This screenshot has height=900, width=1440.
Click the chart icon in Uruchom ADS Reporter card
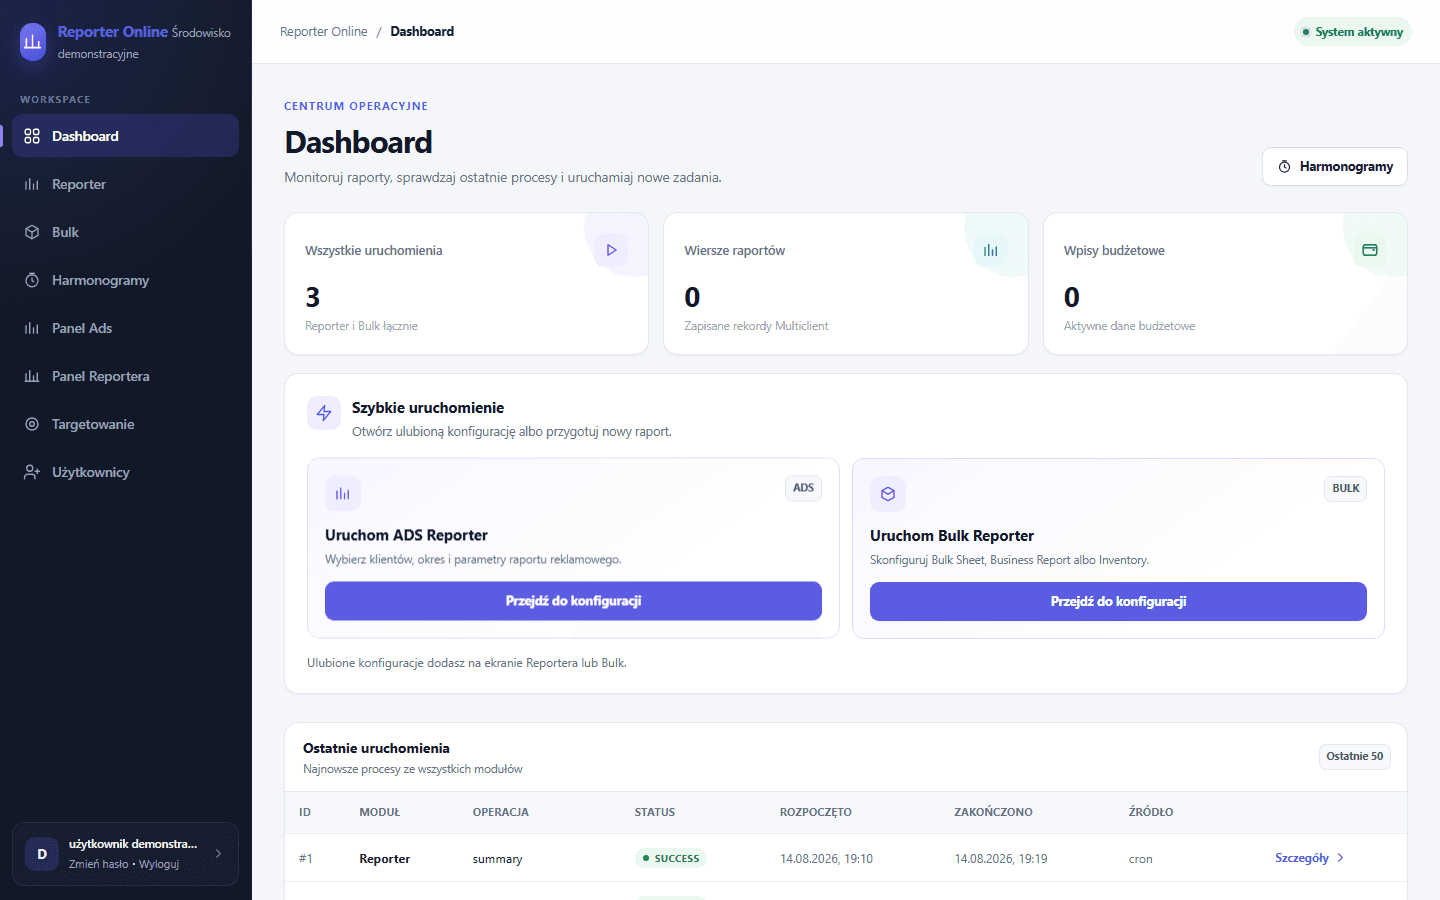click(343, 493)
